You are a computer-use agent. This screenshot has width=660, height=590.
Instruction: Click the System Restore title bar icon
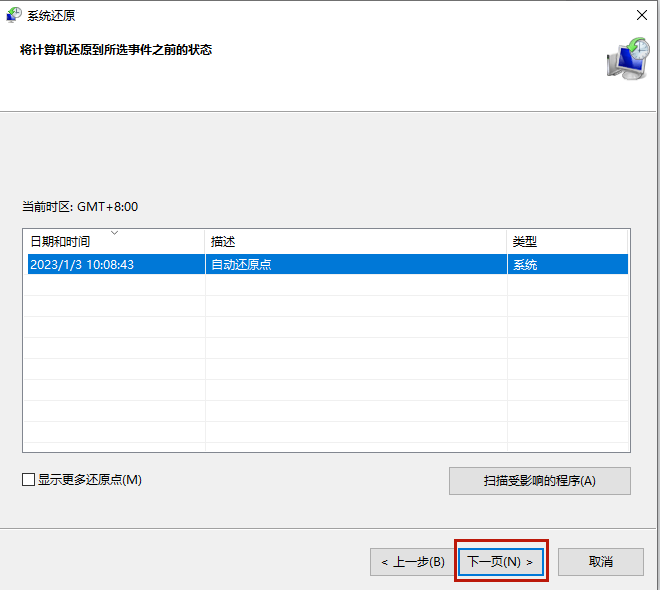(x=13, y=15)
